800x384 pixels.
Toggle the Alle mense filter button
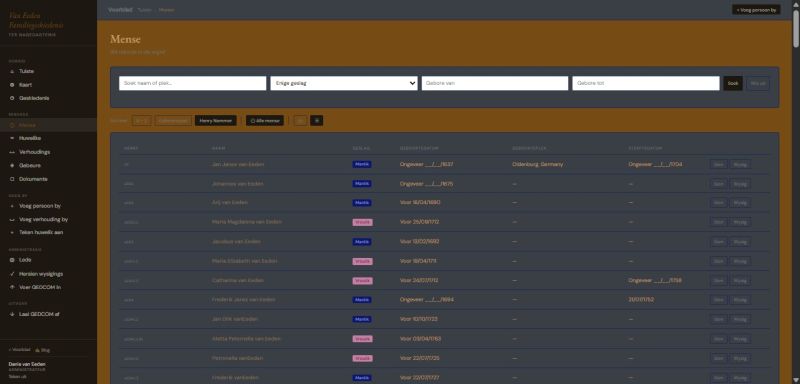(265, 121)
